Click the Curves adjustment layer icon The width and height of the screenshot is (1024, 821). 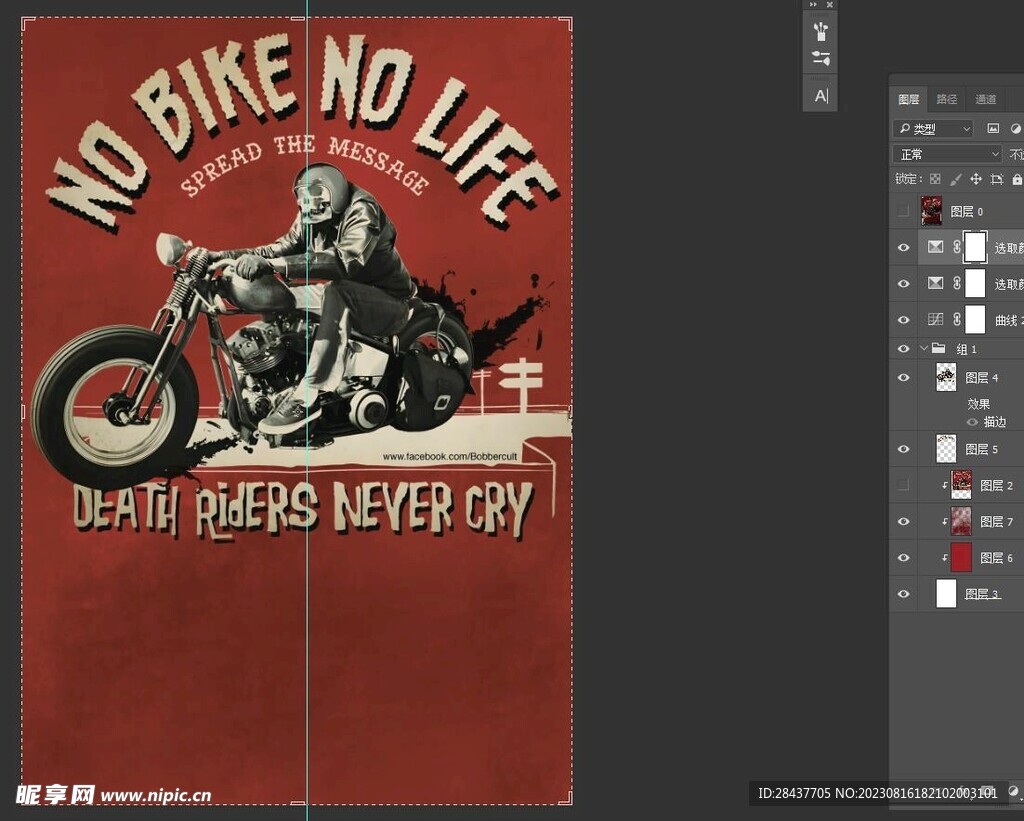click(936, 319)
